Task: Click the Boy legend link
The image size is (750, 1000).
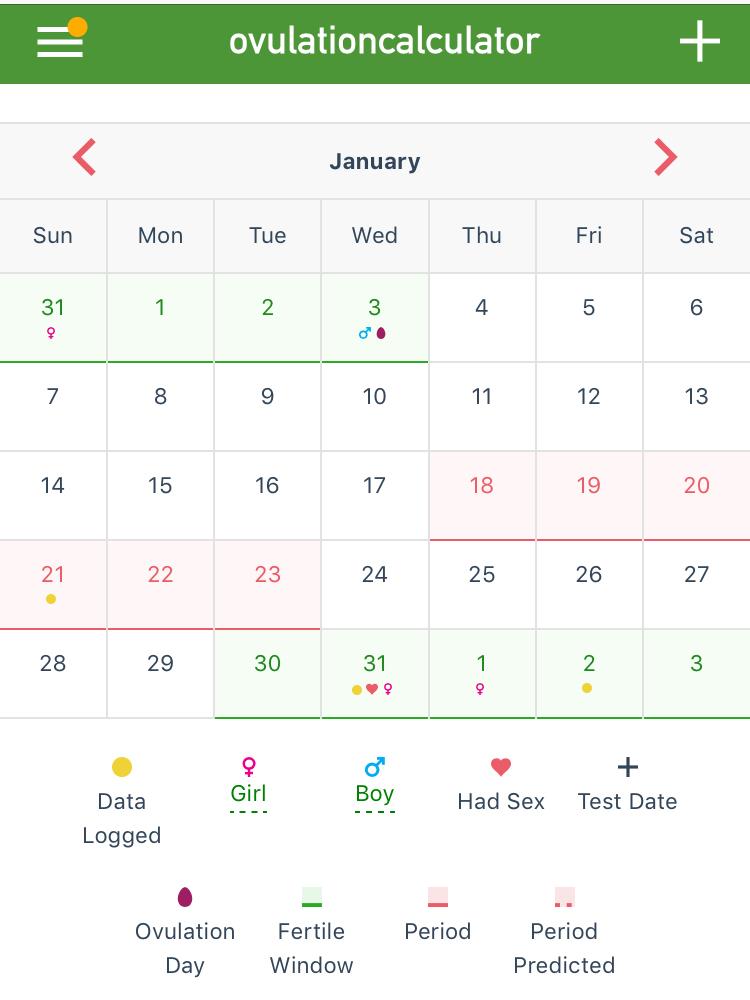Action: (x=374, y=793)
